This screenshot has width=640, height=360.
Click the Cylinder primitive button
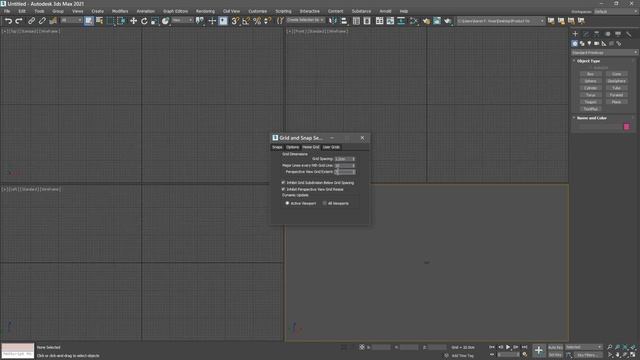(590, 88)
